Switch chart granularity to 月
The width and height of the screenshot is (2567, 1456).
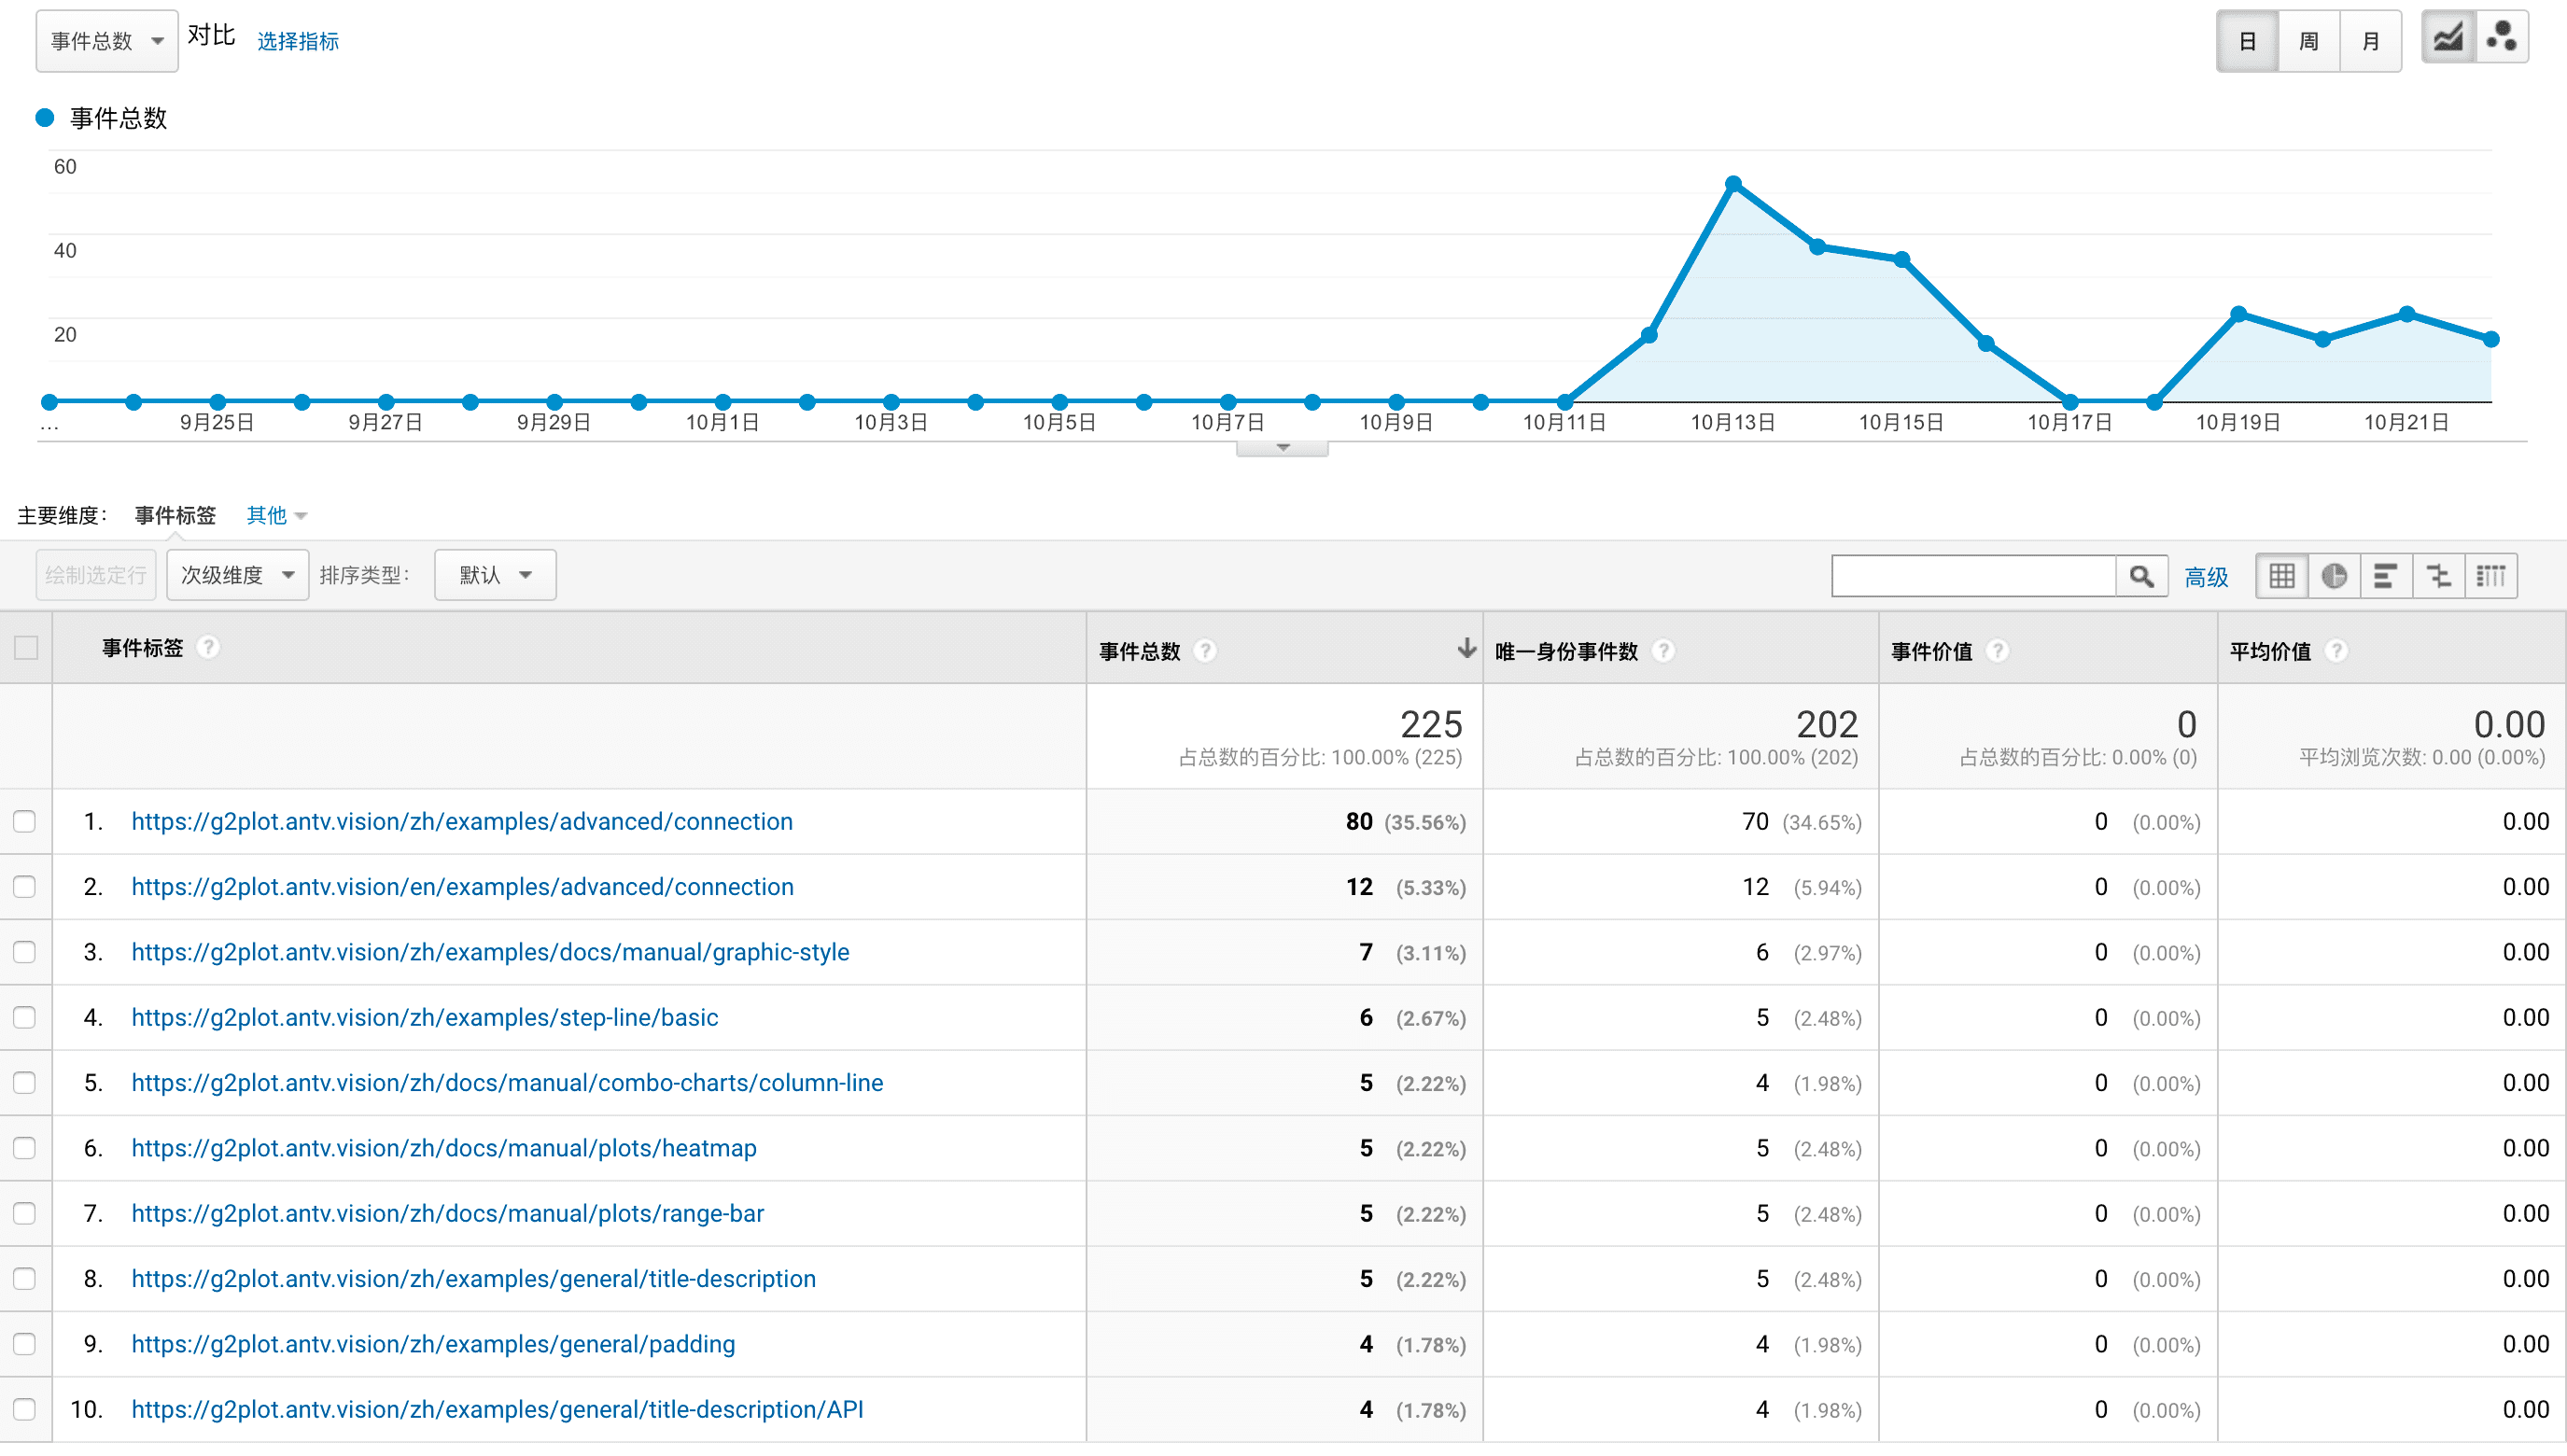pyautogui.click(x=2370, y=41)
